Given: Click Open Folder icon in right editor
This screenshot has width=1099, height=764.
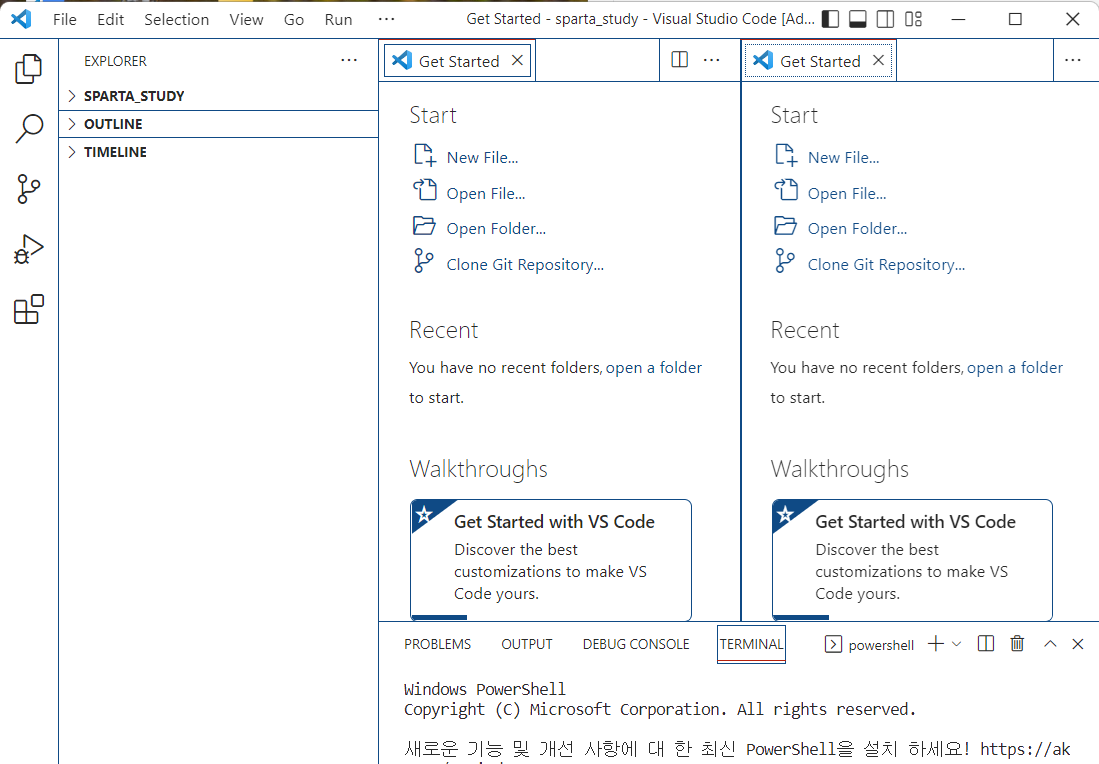Looking at the screenshot, I should click(x=785, y=225).
